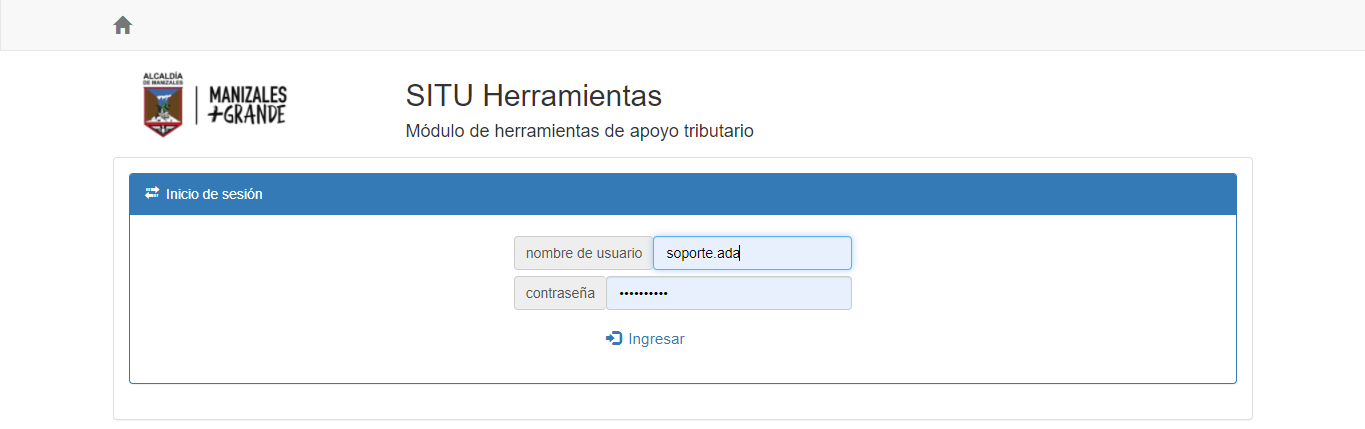Click the Manizales +Grande logo text

247,104
